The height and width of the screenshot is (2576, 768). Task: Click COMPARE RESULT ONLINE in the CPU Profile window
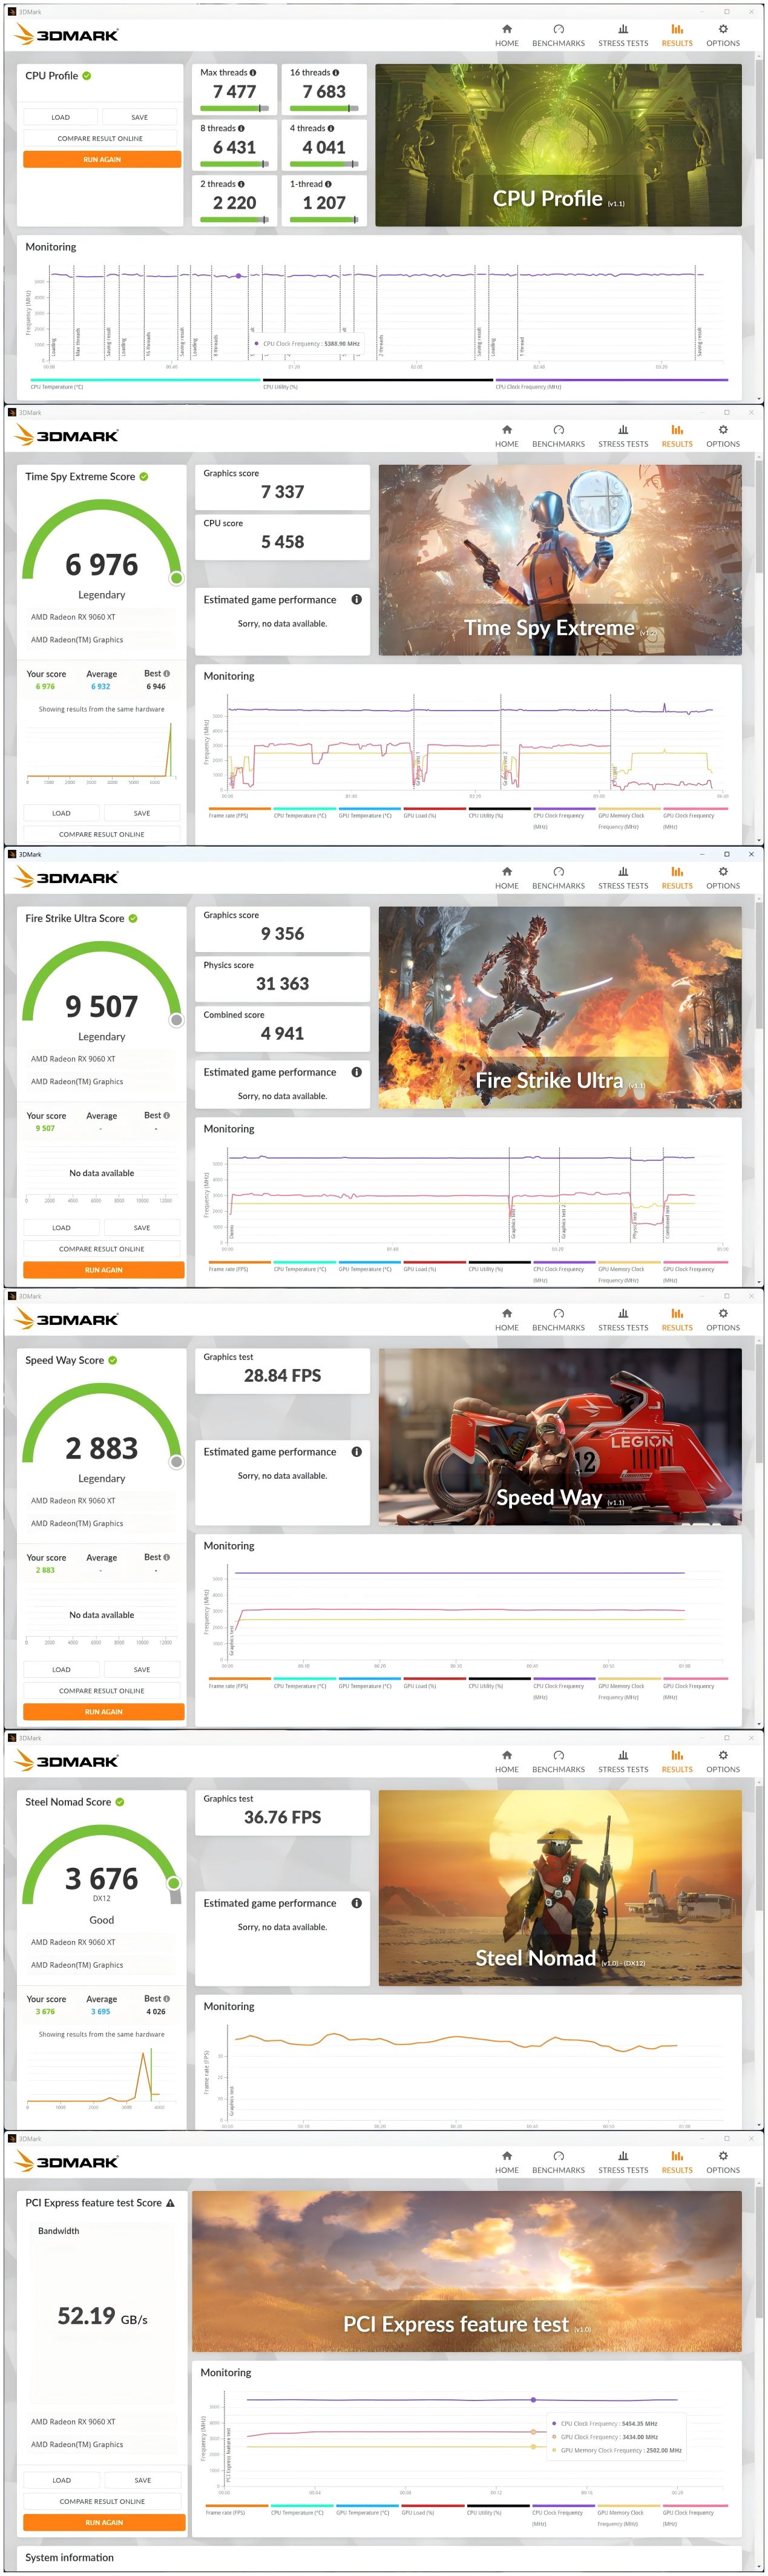101,138
